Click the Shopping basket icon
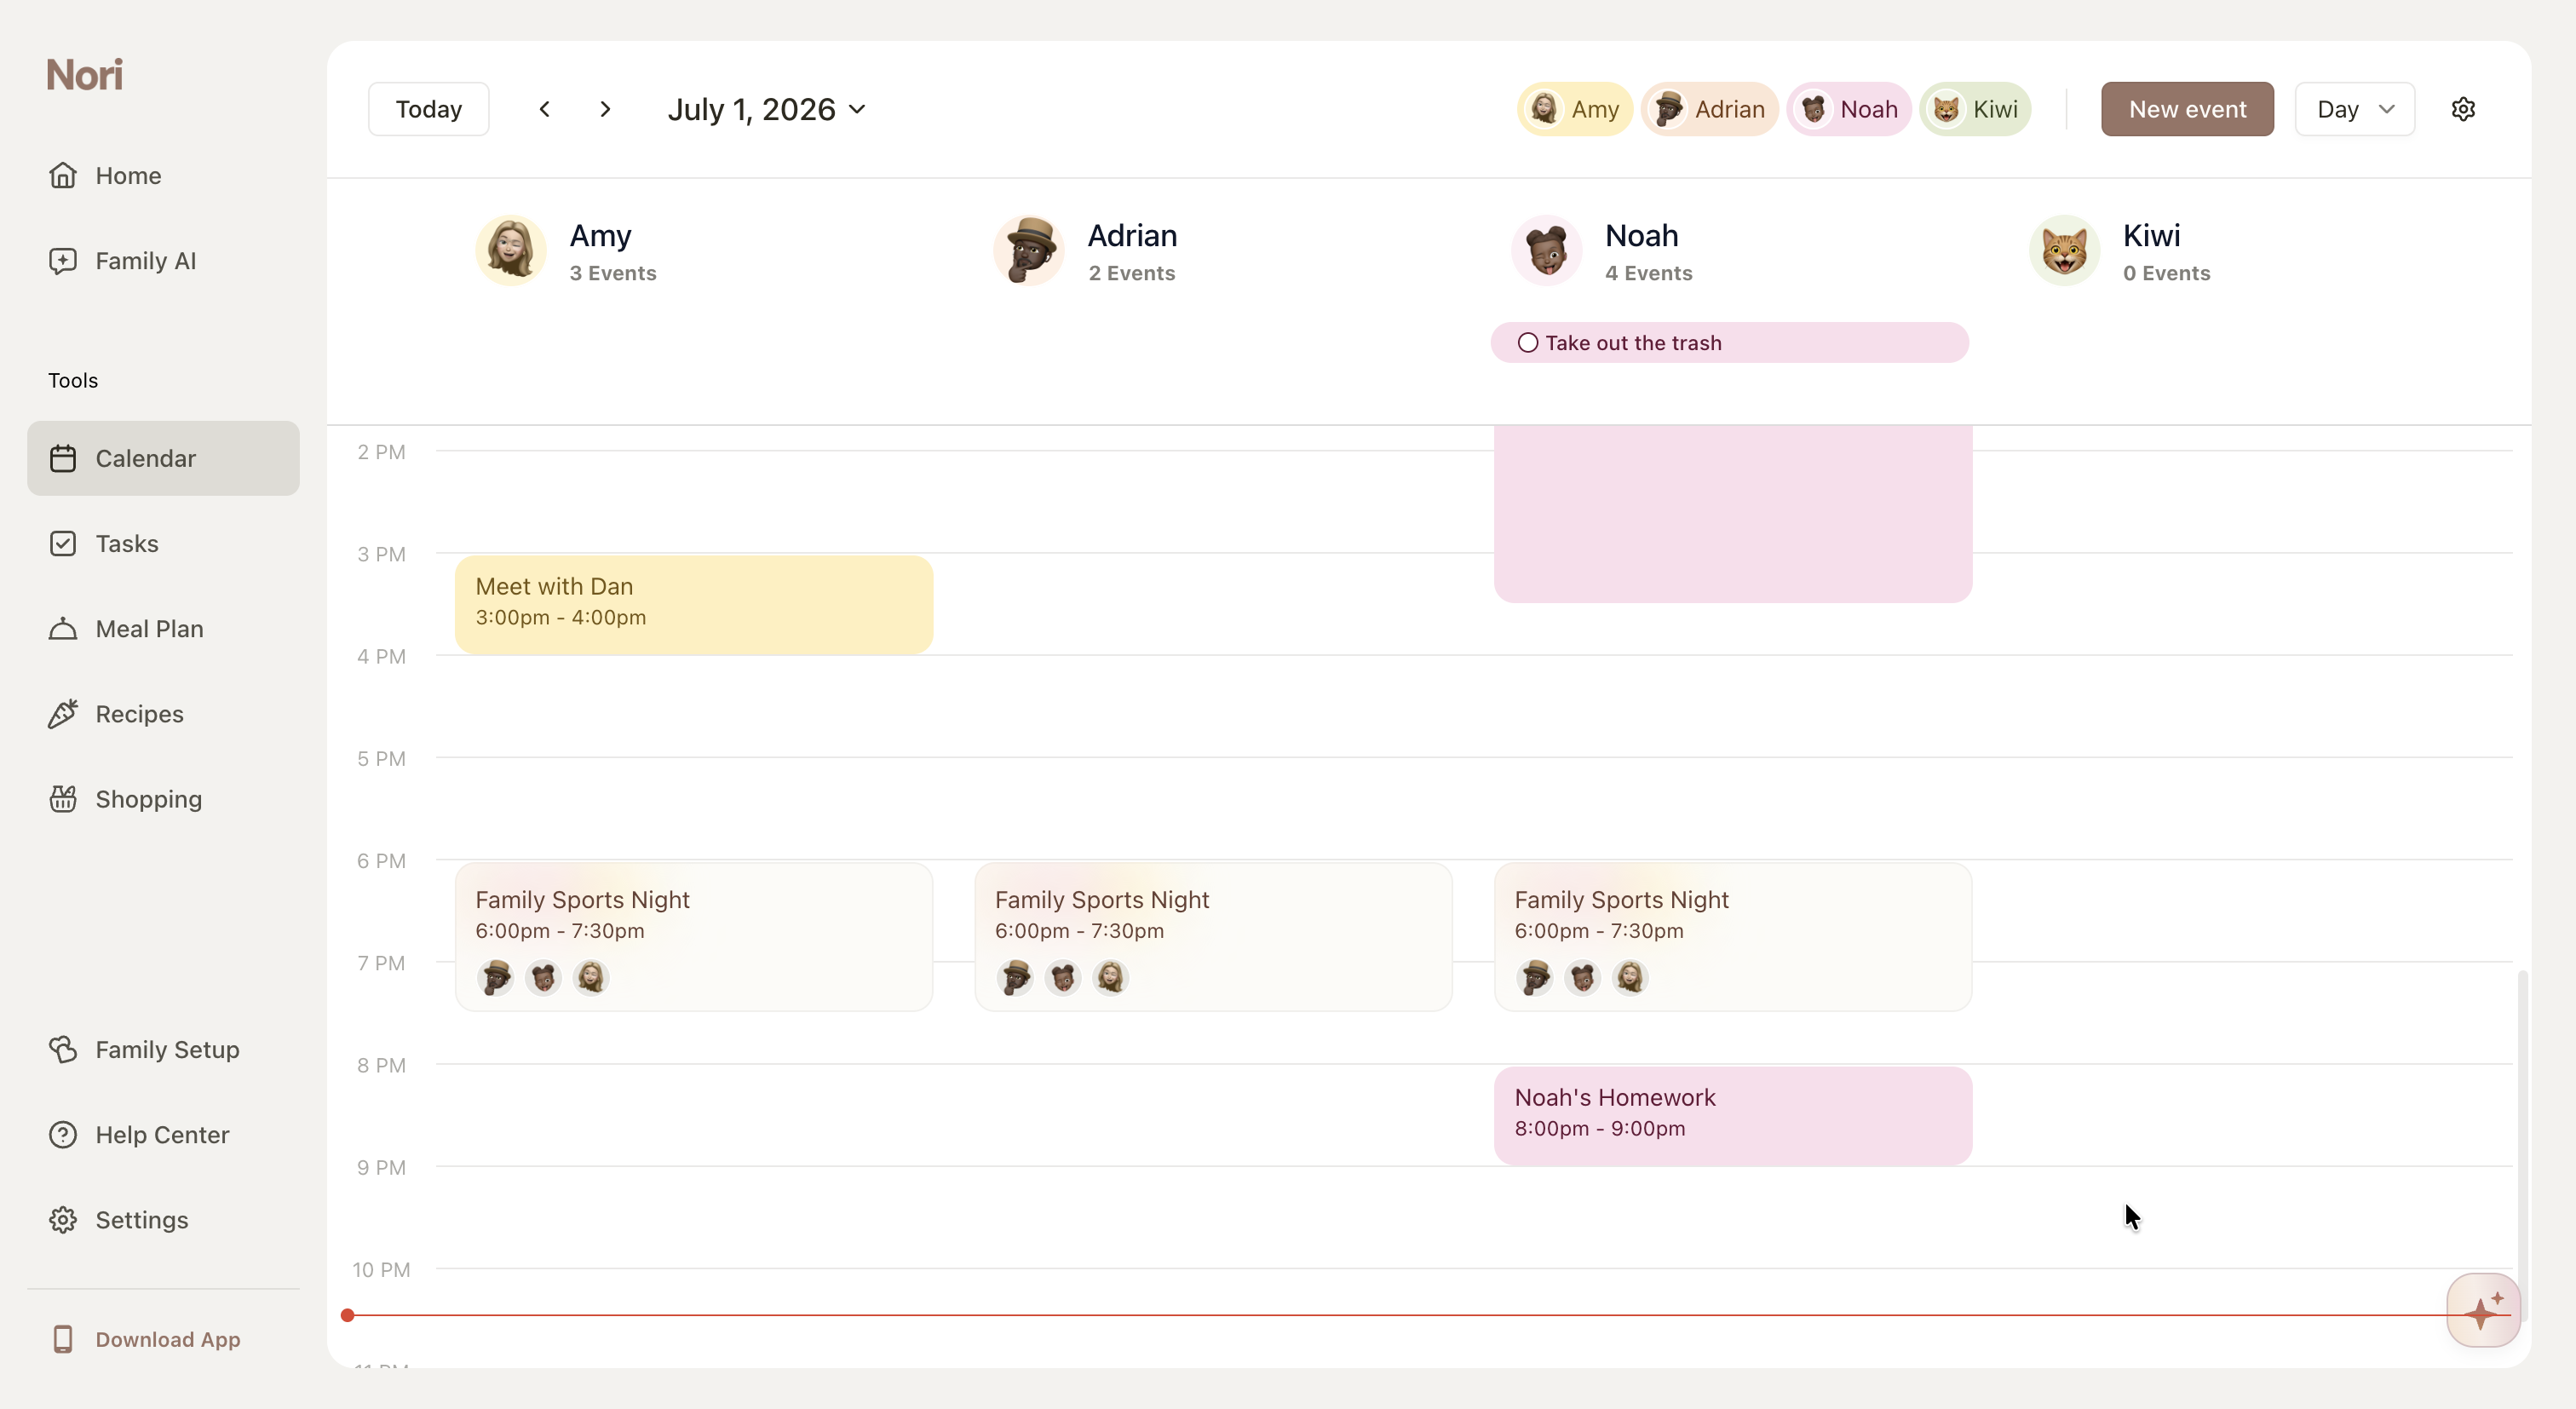2576x1409 pixels. pyautogui.click(x=63, y=799)
